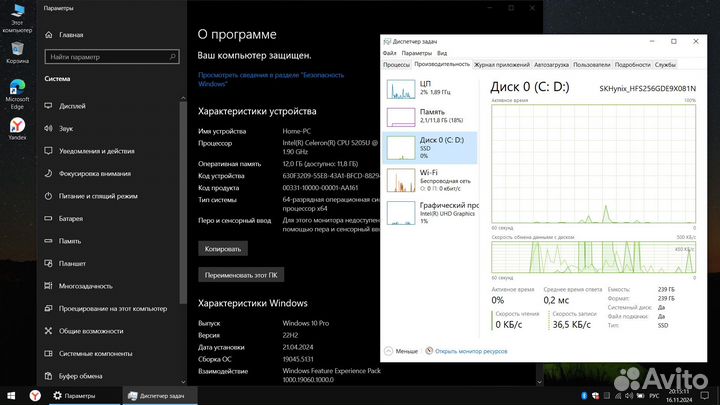This screenshot has width=720, height=405.
Task: Click the Windows Start button
Action: pyautogui.click(x=10, y=396)
